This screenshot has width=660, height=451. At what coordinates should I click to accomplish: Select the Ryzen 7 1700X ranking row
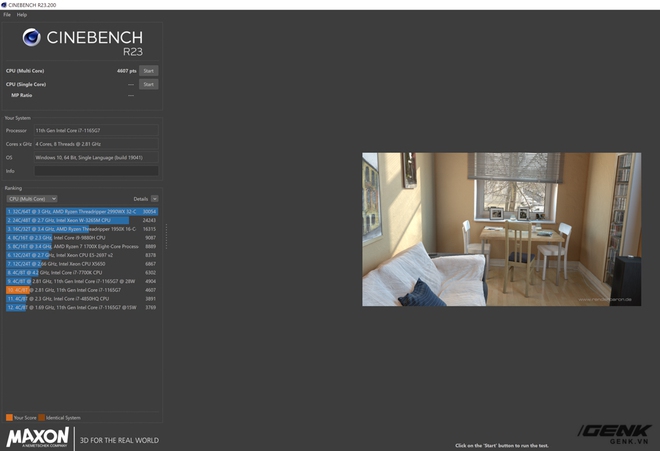[82, 246]
